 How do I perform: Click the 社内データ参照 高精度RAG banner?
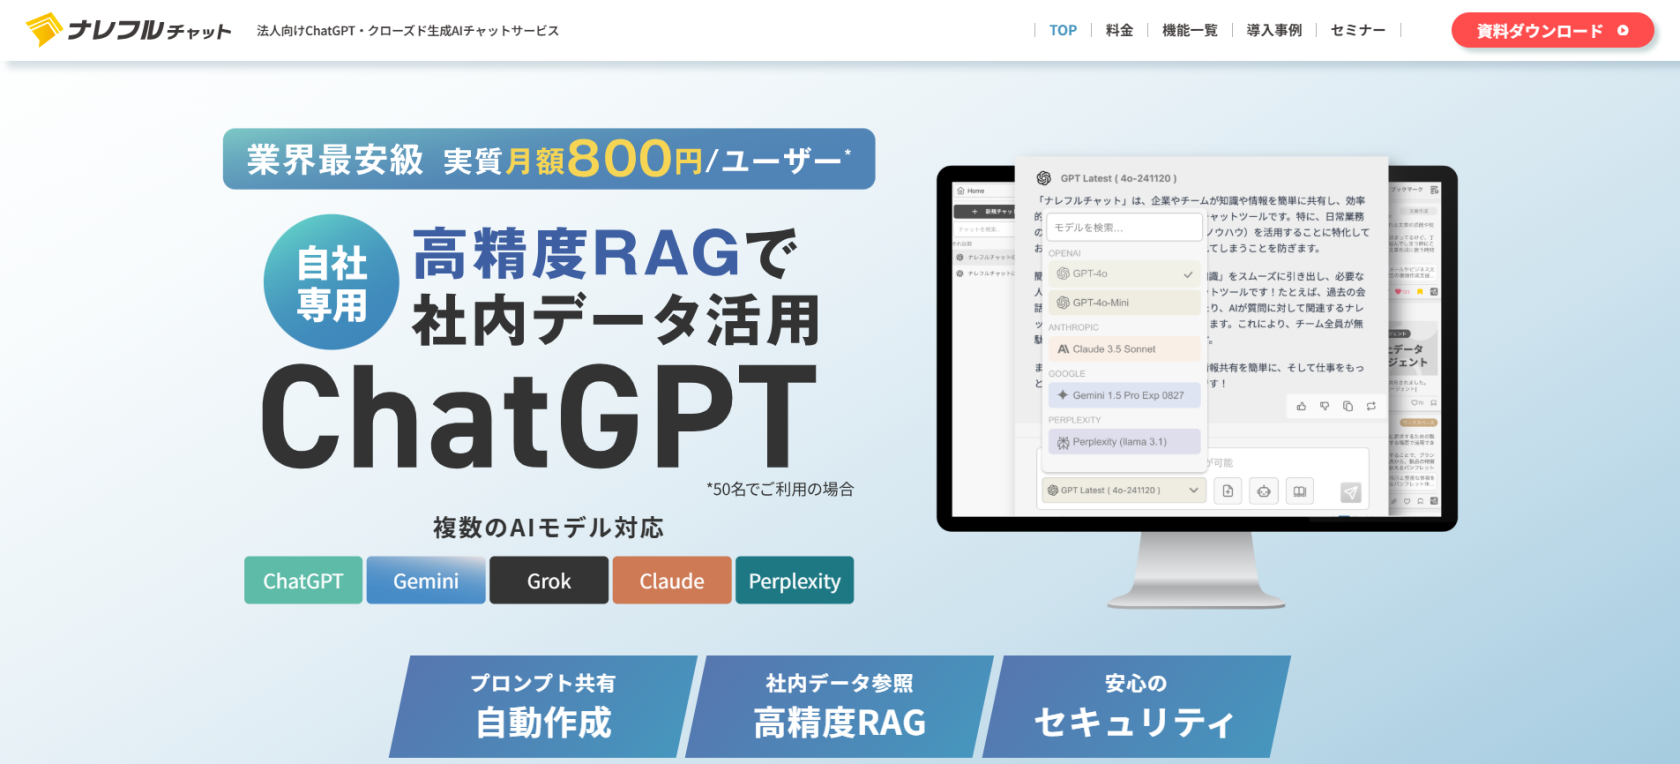click(839, 706)
